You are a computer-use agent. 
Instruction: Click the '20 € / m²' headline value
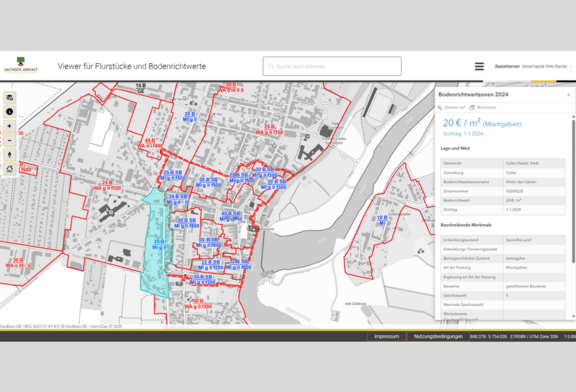[461, 123]
